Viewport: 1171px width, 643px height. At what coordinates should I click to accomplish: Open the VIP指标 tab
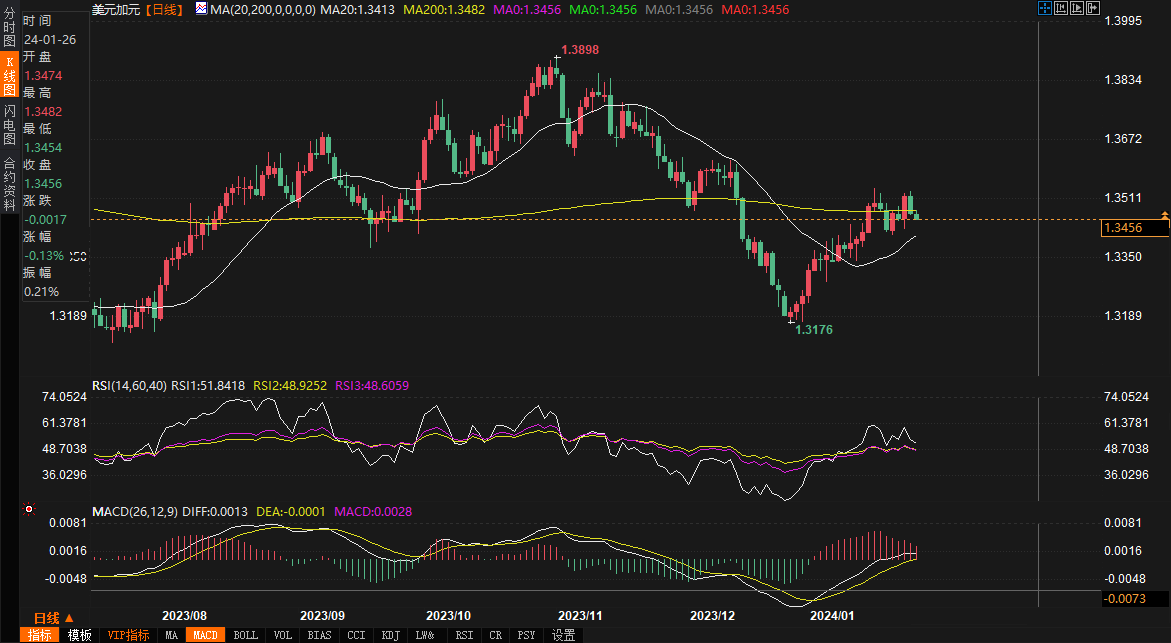click(128, 635)
